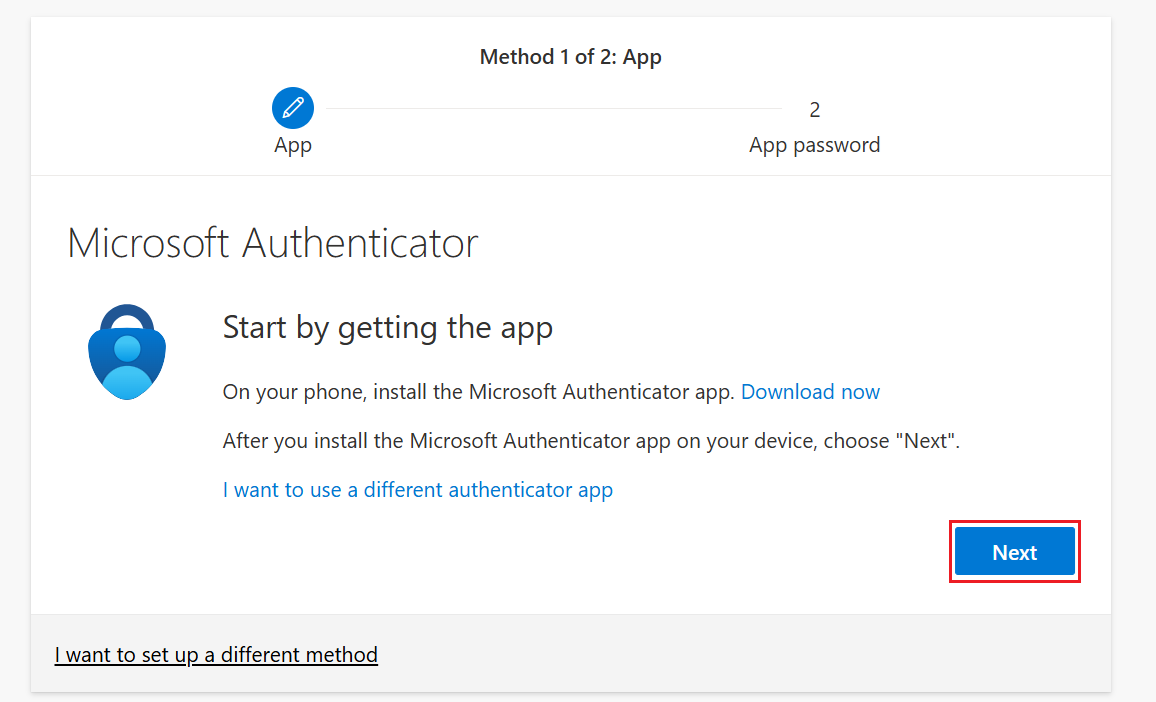Image resolution: width=1156 pixels, height=702 pixels.
Task: Click I want to set up a different method
Action: click(216, 655)
